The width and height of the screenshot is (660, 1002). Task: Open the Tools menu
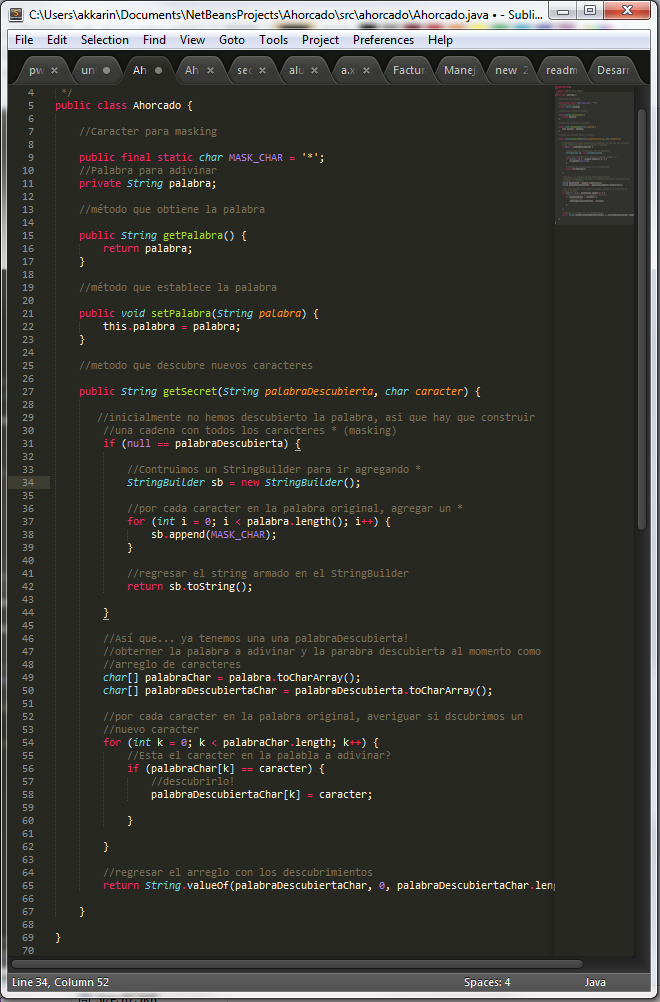[273, 40]
